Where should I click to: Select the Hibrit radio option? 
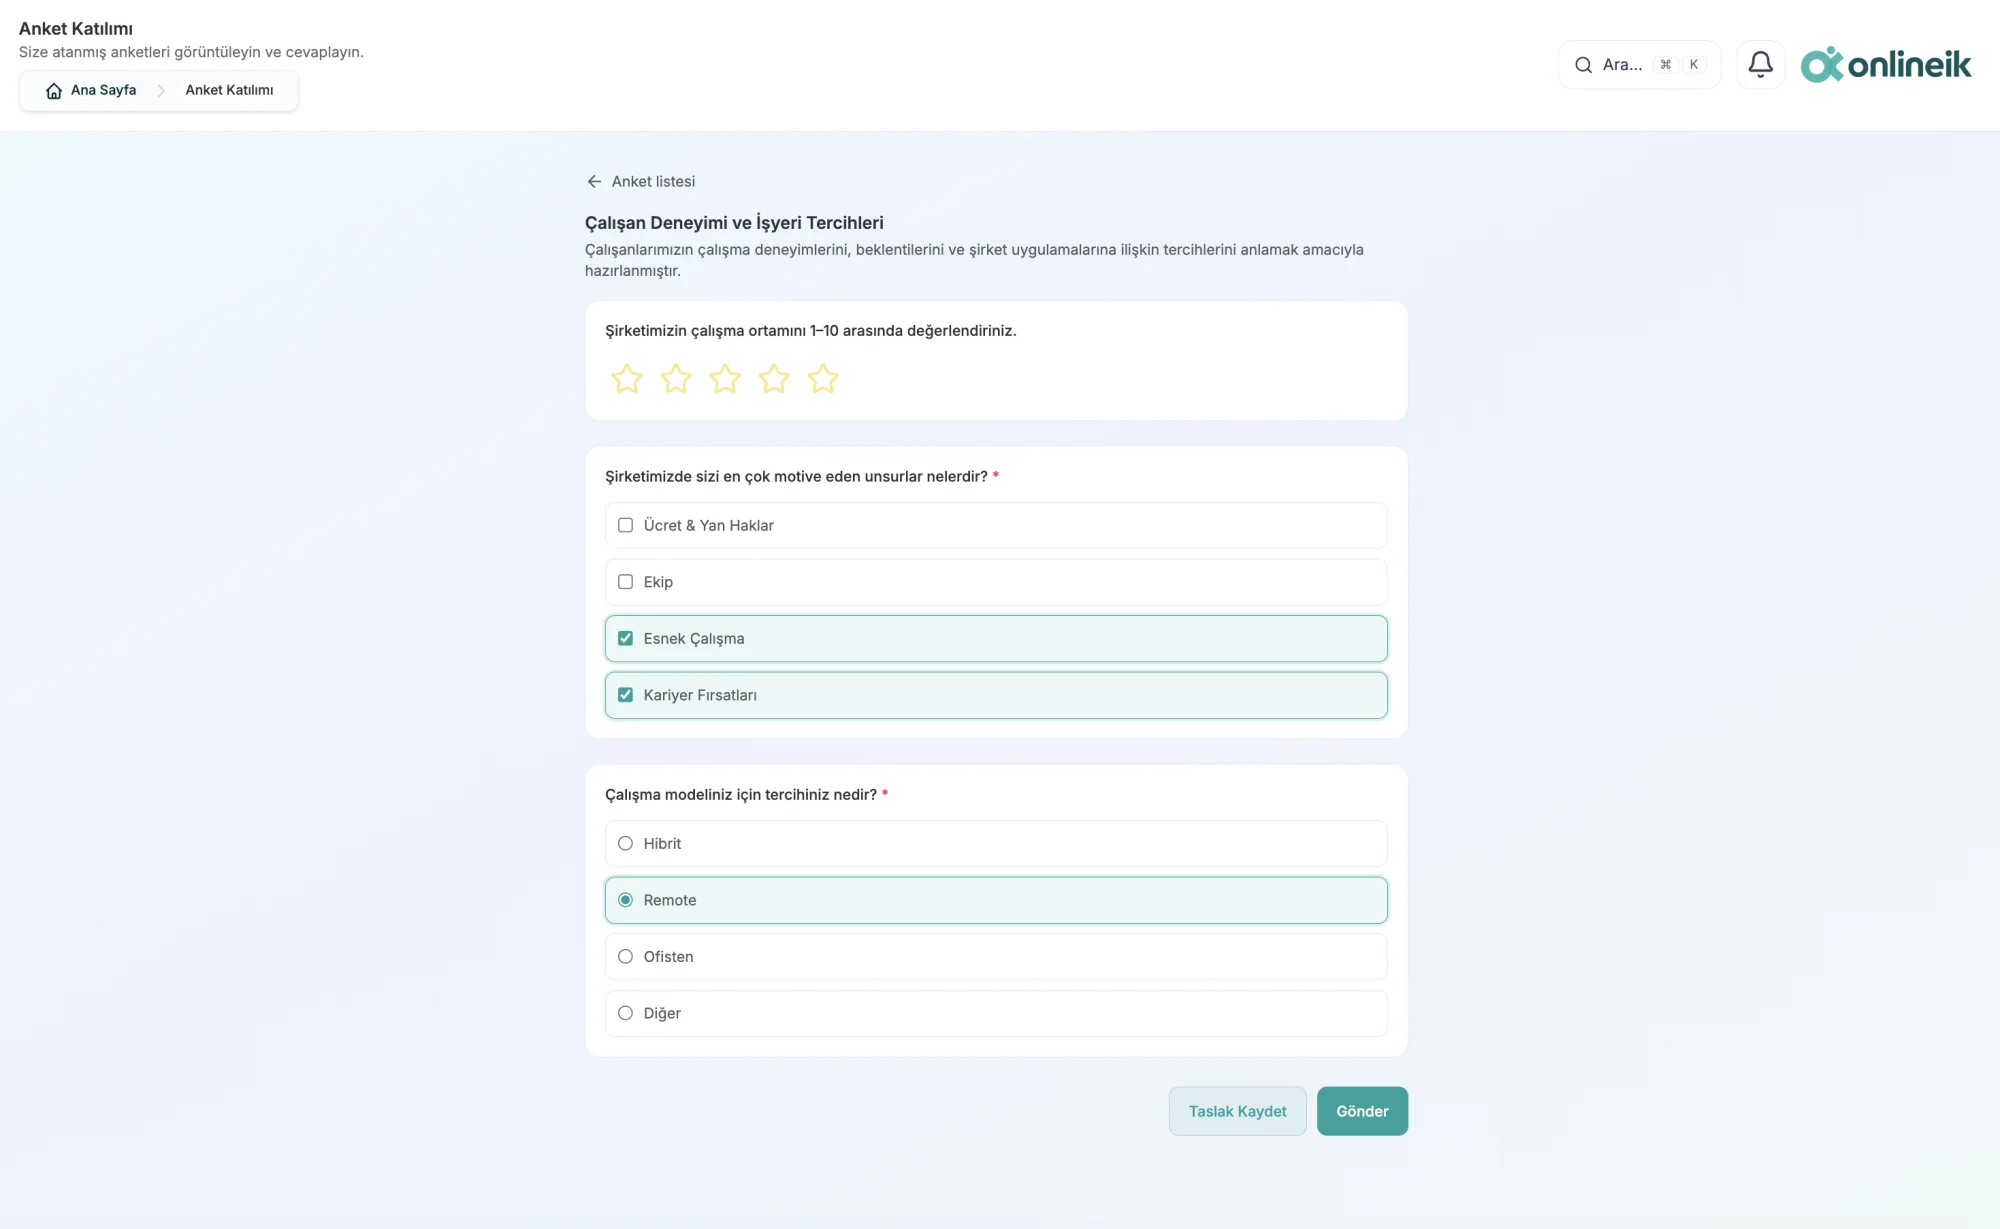996,843
